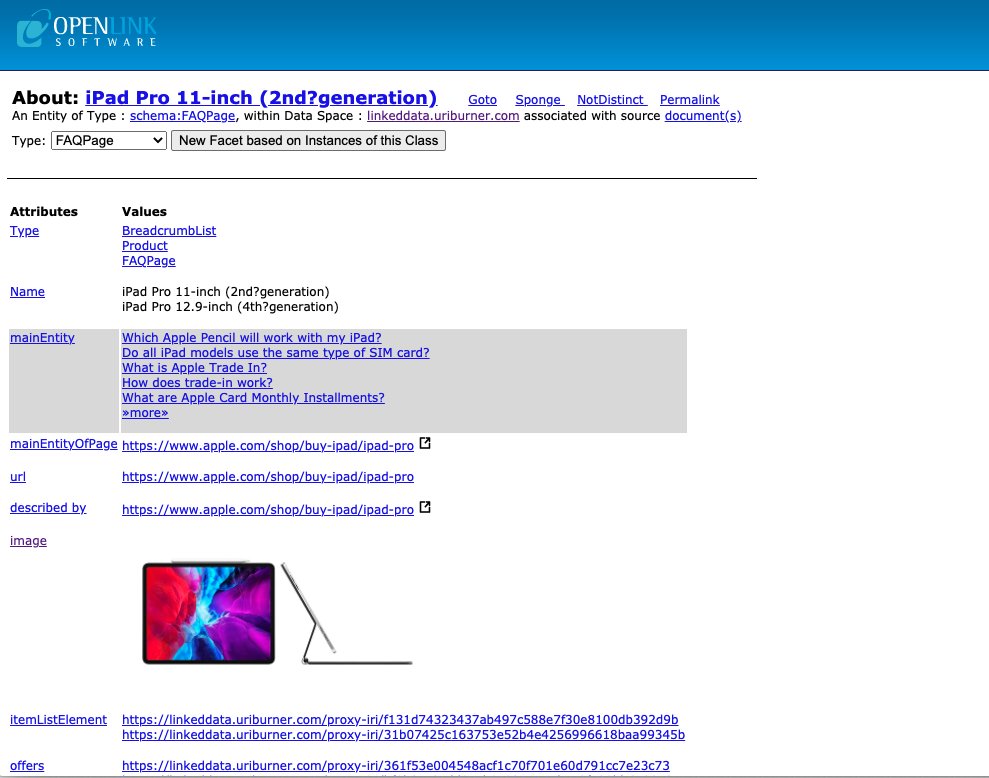Screen dimensions: 989x778
Task: Click the Name attribute link
Action: click(x=27, y=292)
